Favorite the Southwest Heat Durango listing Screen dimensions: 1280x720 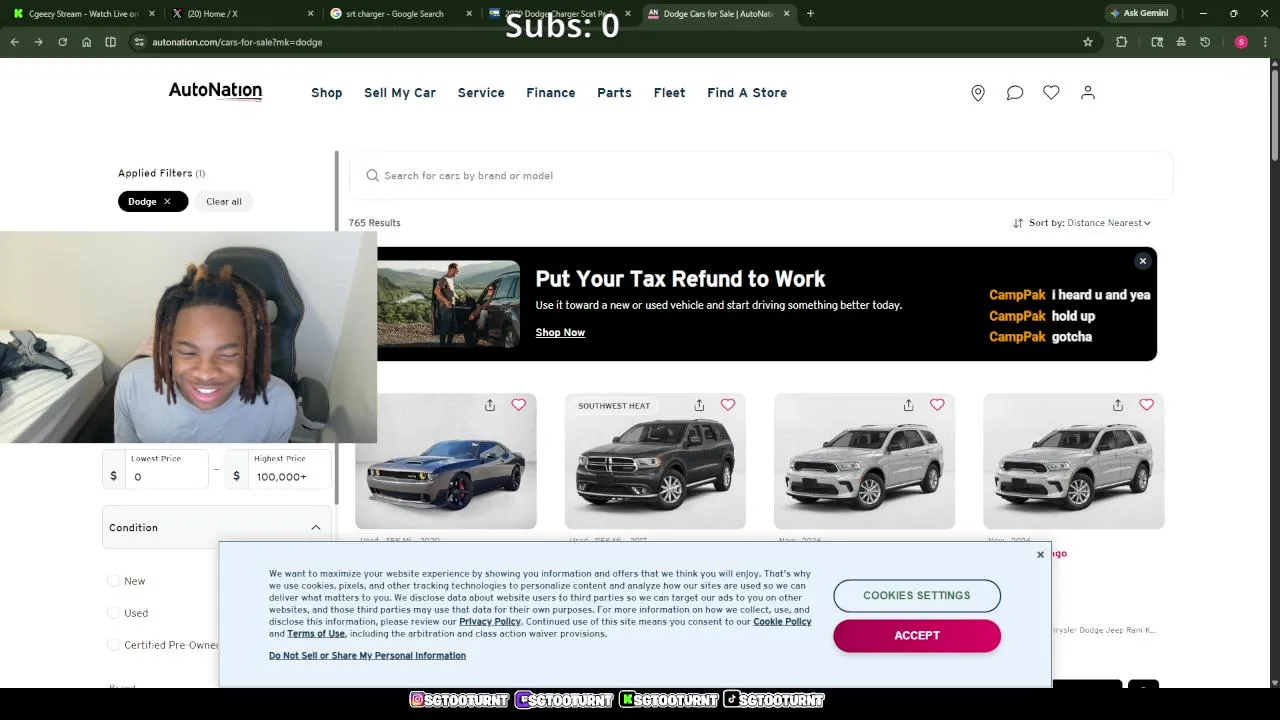(x=728, y=405)
